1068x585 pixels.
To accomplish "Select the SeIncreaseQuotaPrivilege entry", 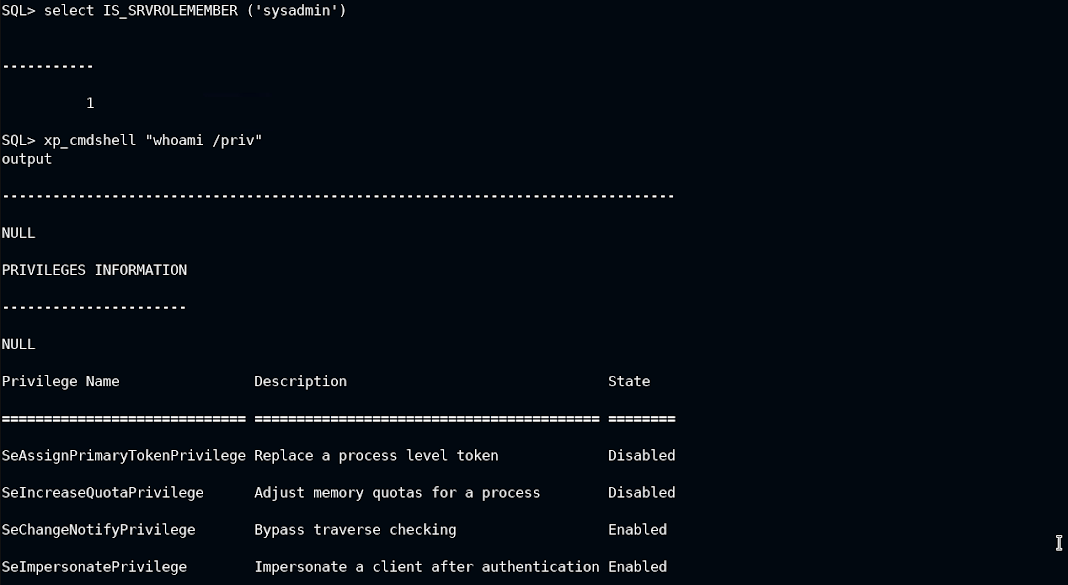I will tap(102, 492).
